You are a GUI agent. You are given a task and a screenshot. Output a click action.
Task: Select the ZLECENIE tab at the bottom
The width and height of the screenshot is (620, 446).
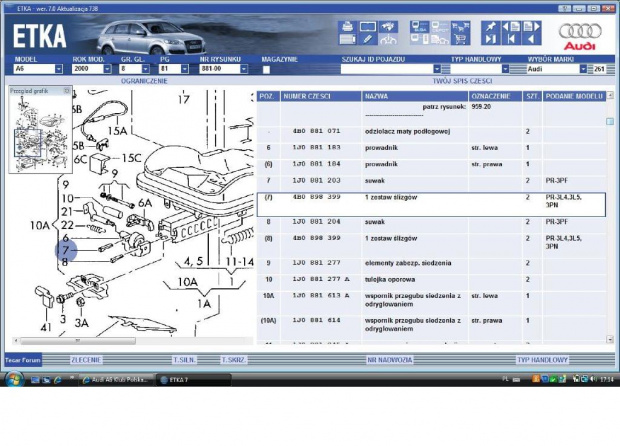86,358
